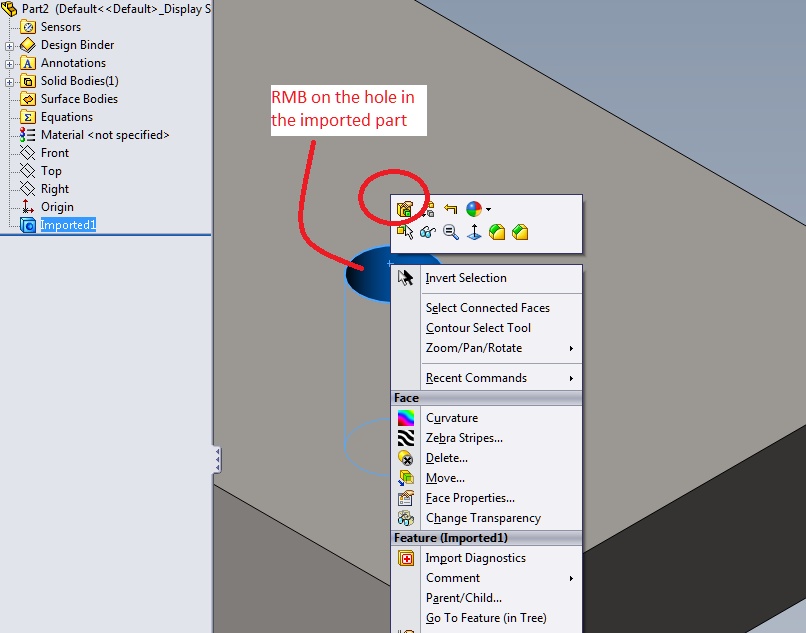Click the Front plane icon
The width and height of the screenshot is (806, 633).
(x=27, y=153)
